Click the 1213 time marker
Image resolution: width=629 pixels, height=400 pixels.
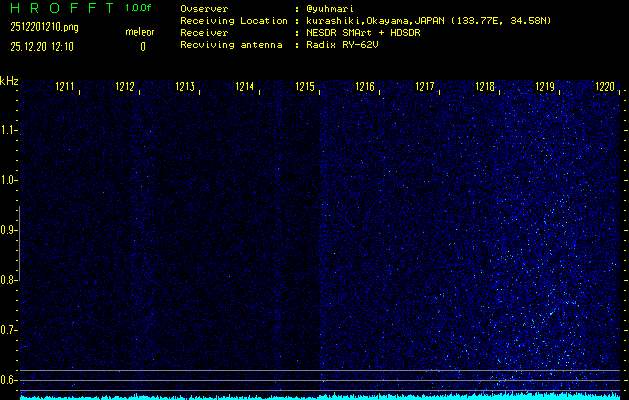pyautogui.click(x=185, y=86)
